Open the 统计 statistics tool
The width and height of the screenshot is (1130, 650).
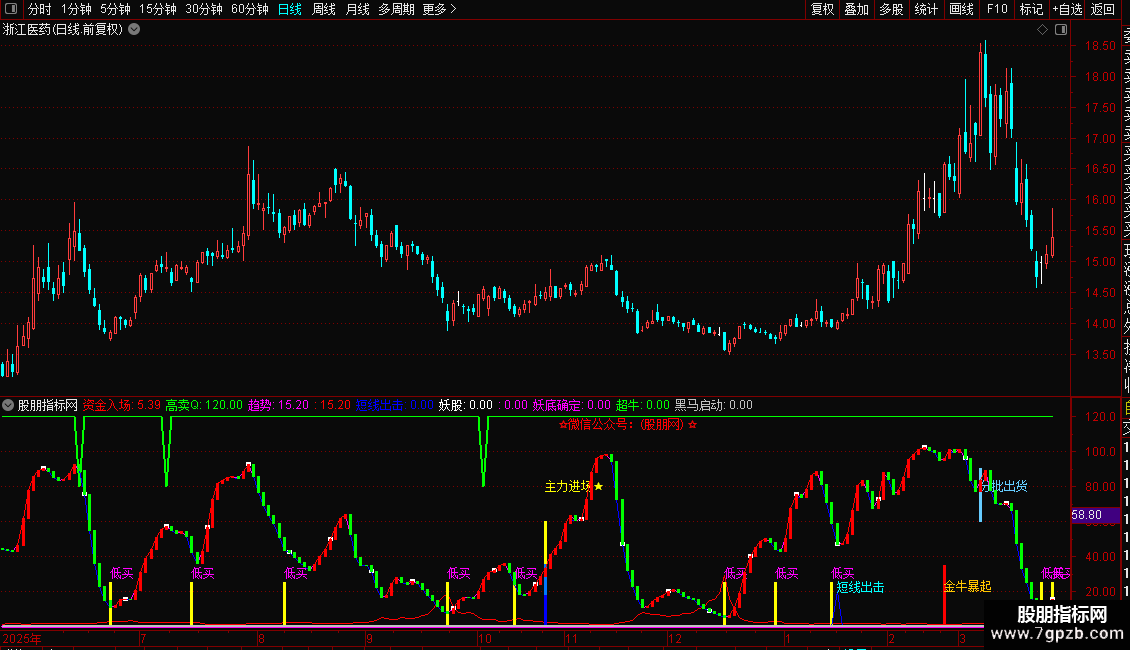pyautogui.click(x=926, y=9)
